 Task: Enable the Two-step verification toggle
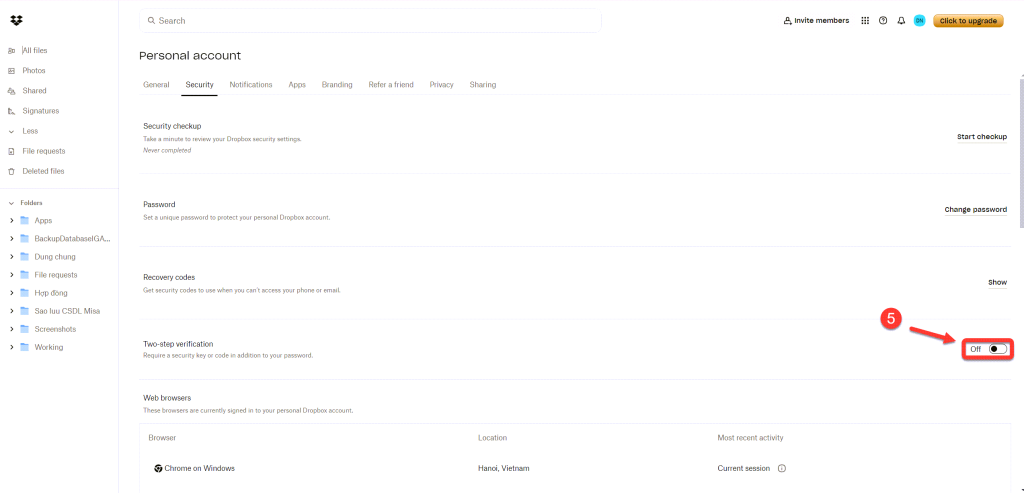(x=996, y=349)
